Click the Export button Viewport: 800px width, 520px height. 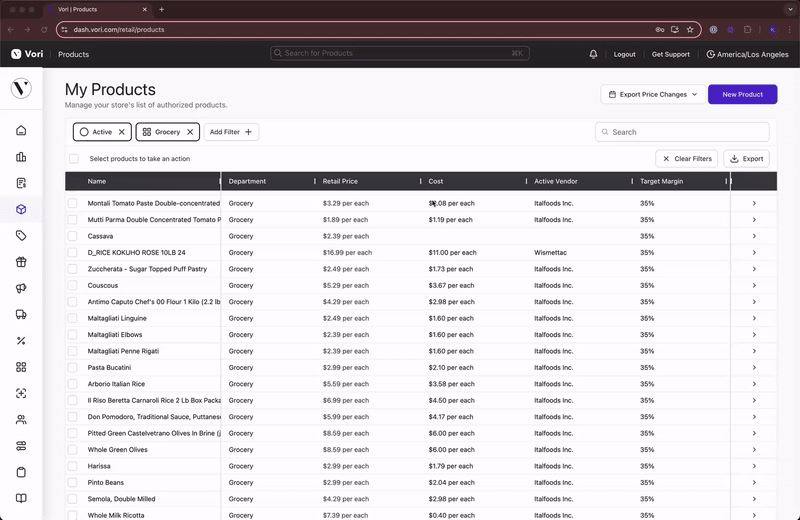tap(746, 159)
